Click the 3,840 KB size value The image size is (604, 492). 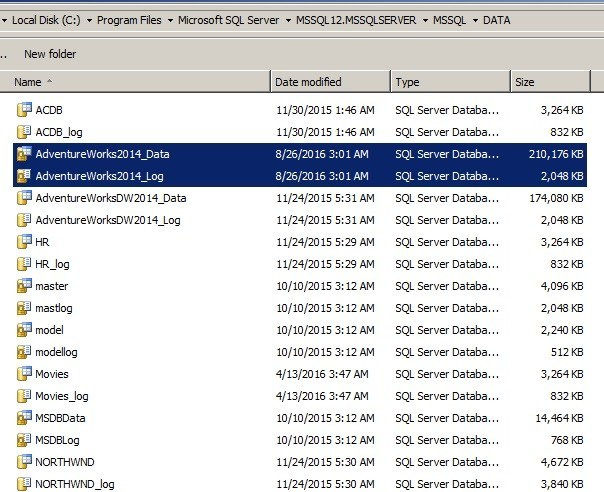click(562, 484)
